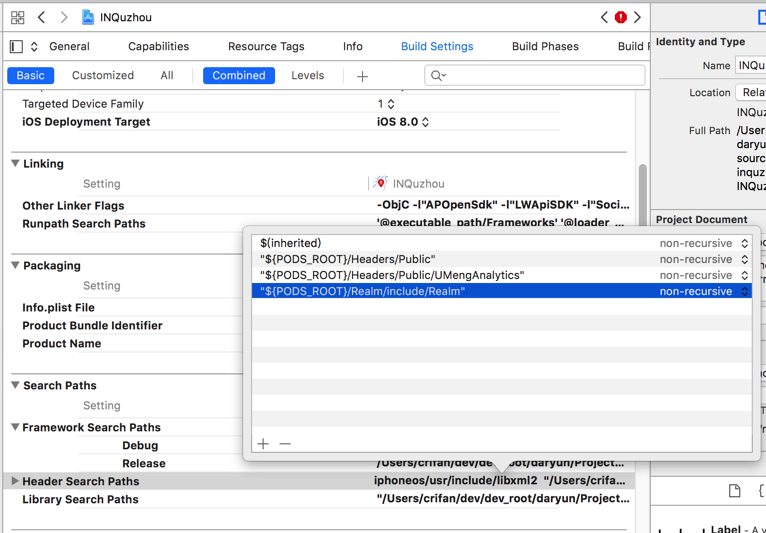Jump to next issue arrow
Screen dimensions: 766x533
click(x=637, y=18)
